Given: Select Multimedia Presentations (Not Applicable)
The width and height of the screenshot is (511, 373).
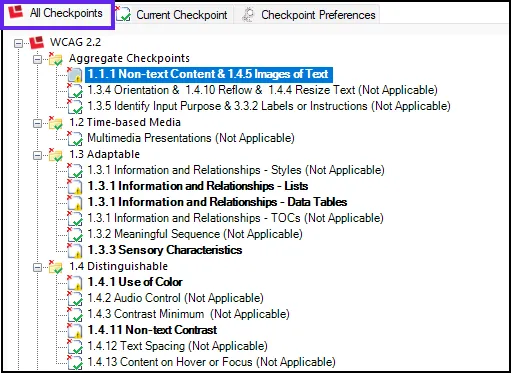Looking at the screenshot, I should point(191,138).
